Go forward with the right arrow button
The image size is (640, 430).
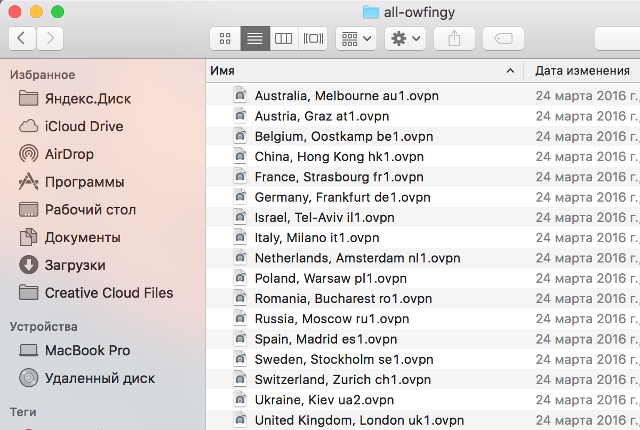pos(50,38)
